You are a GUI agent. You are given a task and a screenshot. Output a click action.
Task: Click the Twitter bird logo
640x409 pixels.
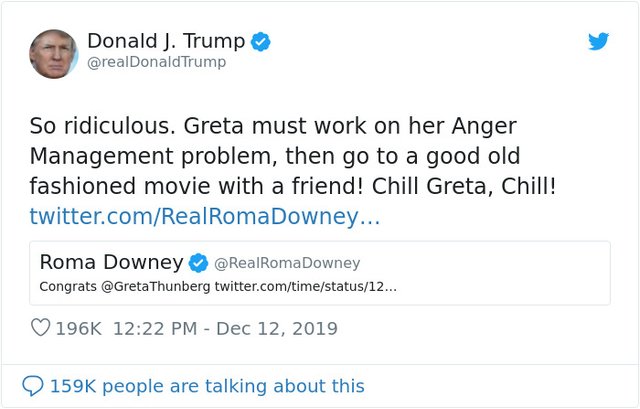[598, 41]
